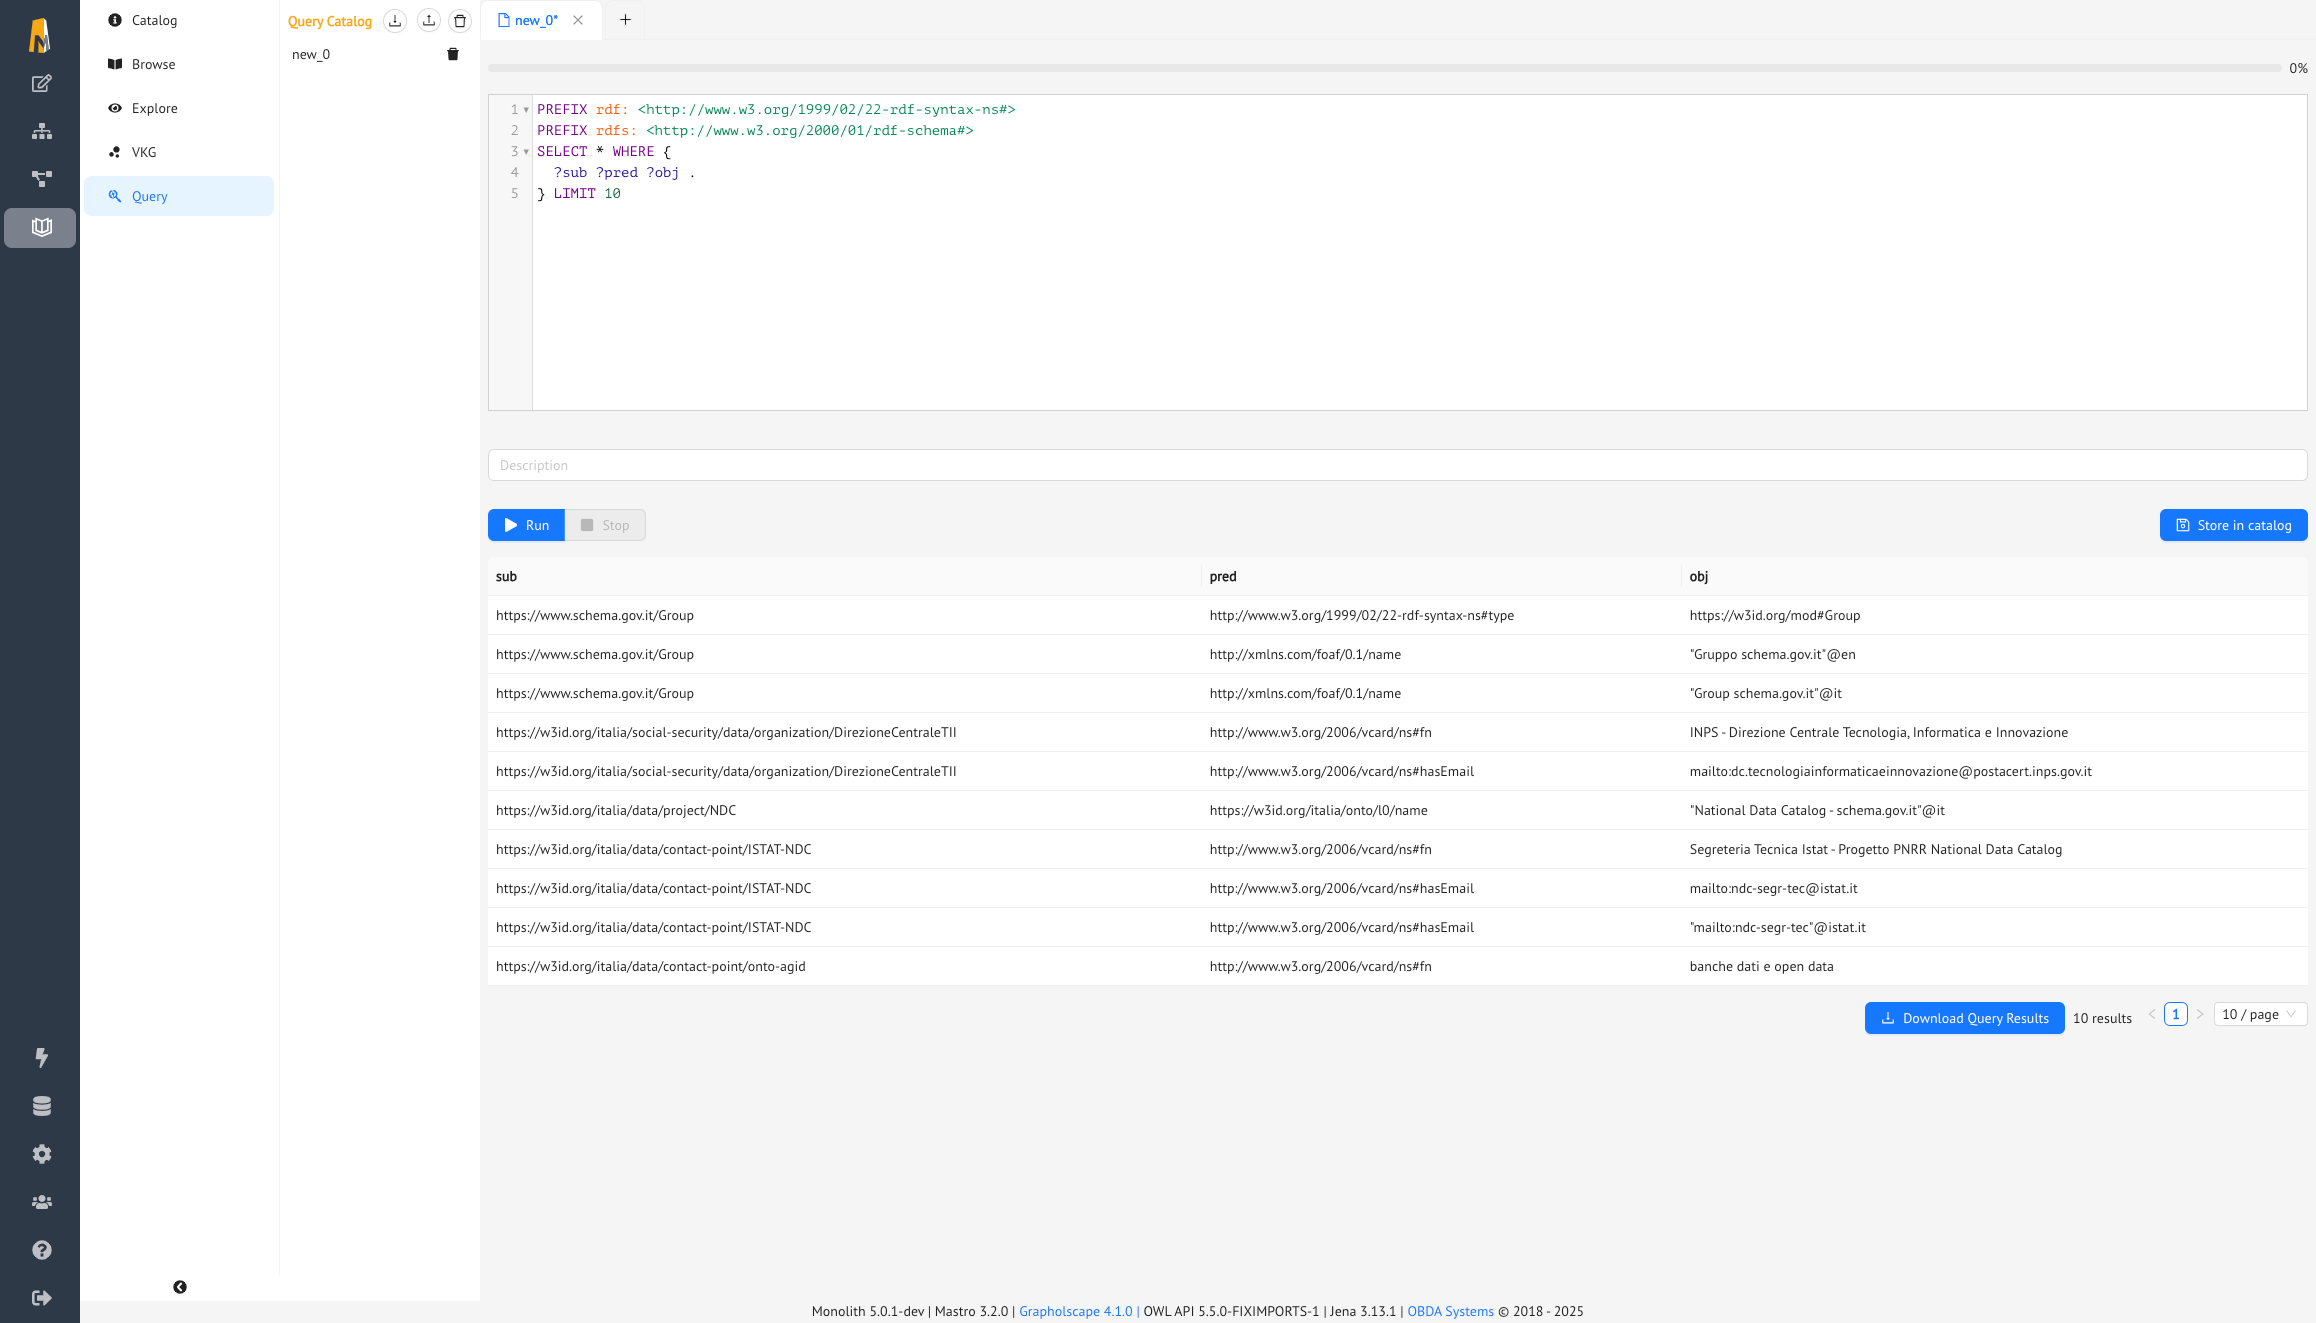
Task: Click the active book-shaped Query icon
Action: coord(40,227)
